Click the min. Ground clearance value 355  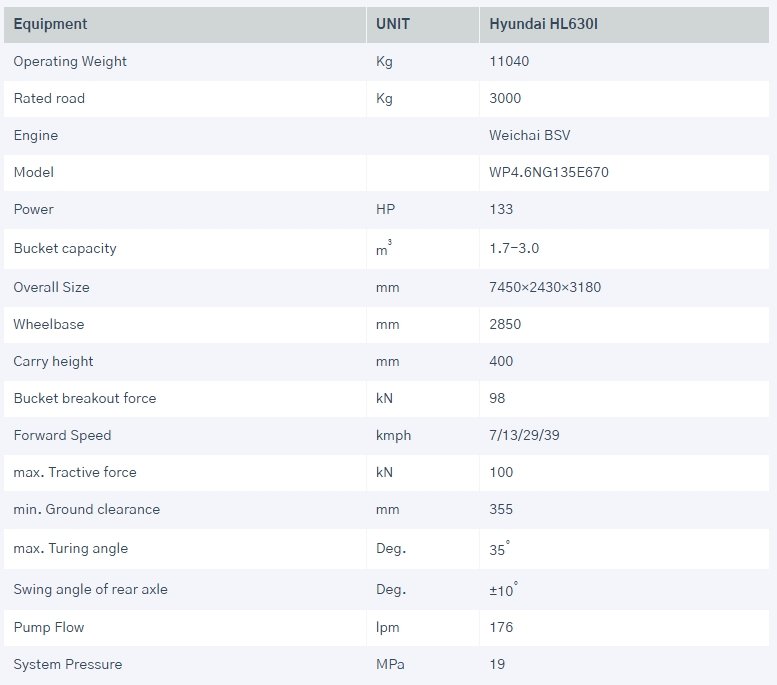tap(501, 509)
